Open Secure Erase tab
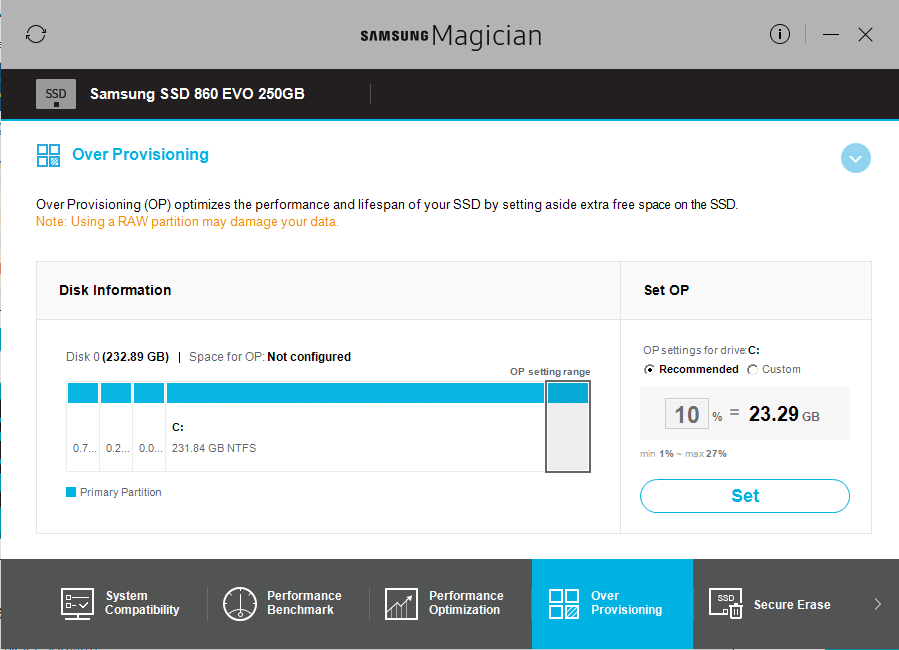 (x=770, y=604)
